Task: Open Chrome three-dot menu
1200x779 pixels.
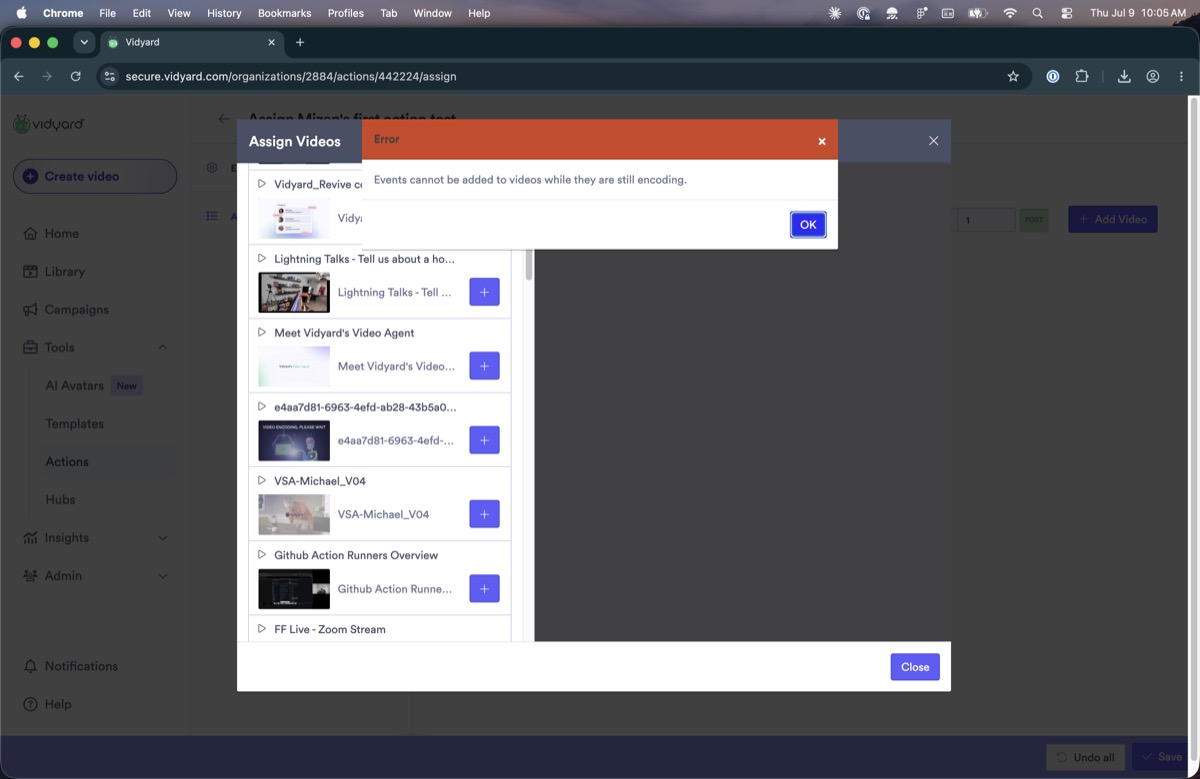Action: tap(1181, 76)
